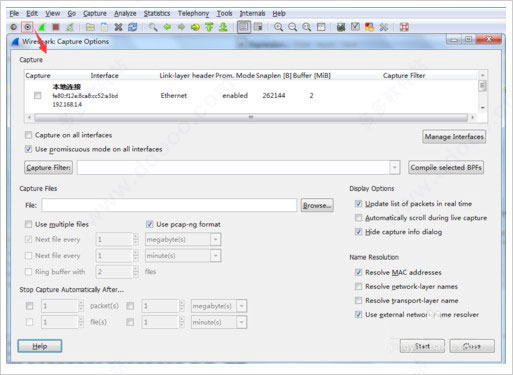Enable Automatically scroll during live capture

point(358,218)
